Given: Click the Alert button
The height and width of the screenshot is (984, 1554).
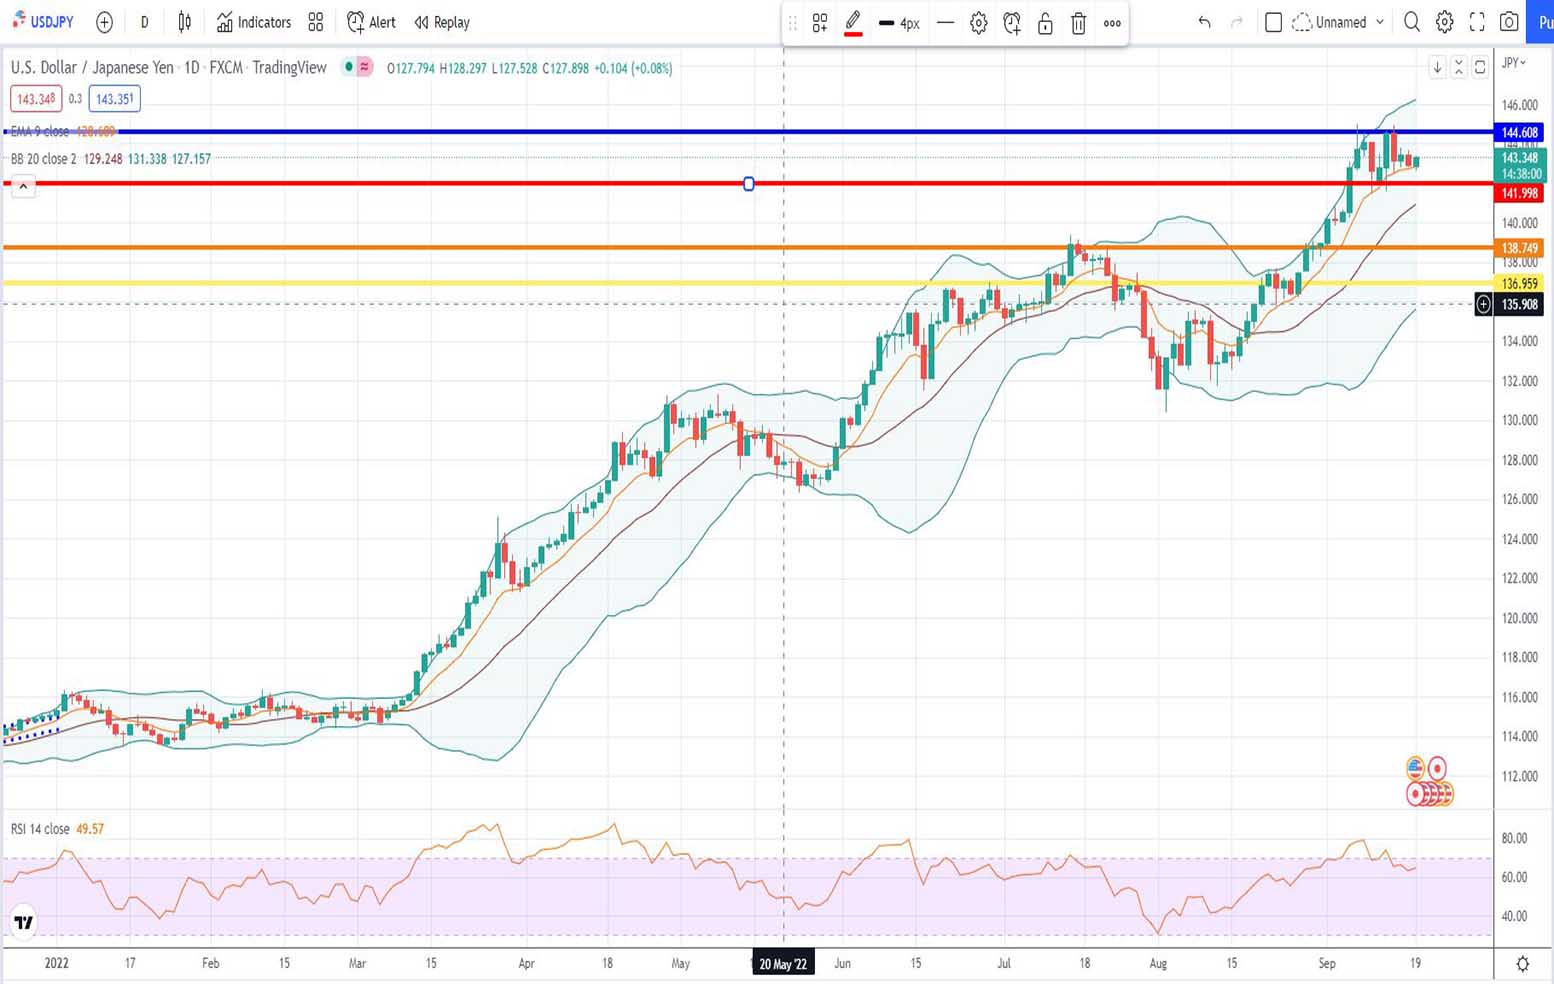Looking at the screenshot, I should 371,22.
